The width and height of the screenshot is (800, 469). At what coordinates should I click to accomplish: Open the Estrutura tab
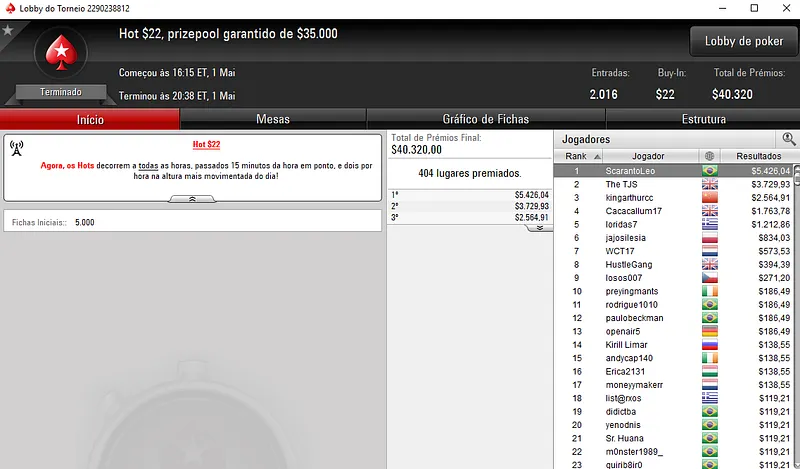click(704, 119)
